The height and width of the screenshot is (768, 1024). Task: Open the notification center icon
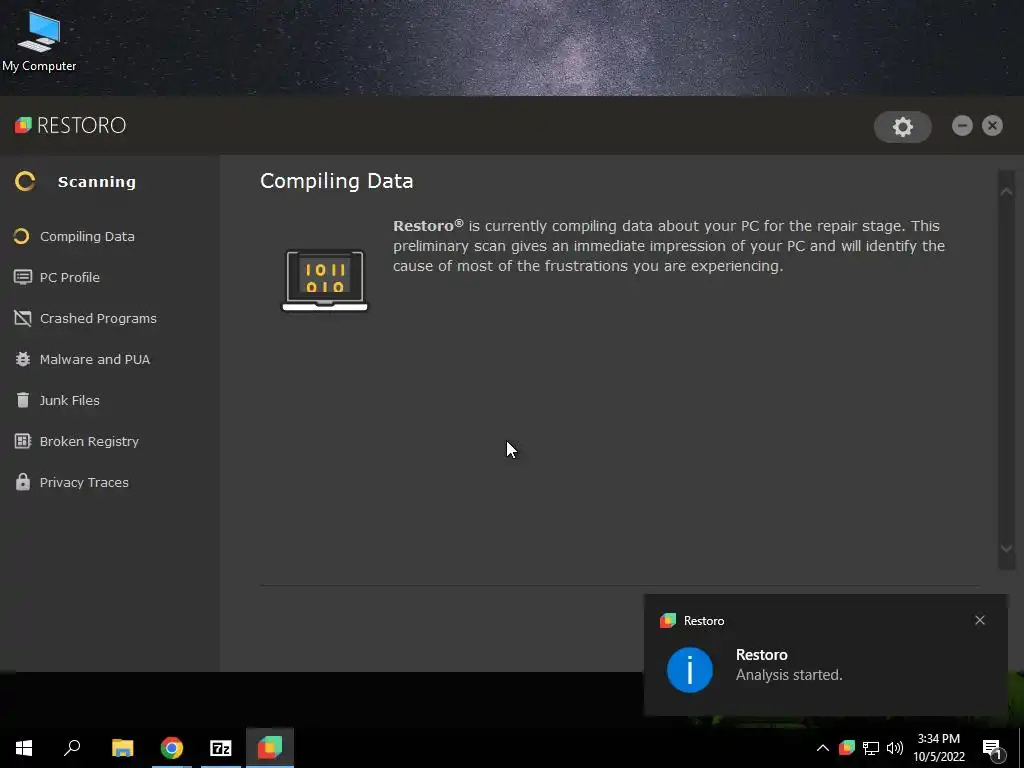click(993, 748)
